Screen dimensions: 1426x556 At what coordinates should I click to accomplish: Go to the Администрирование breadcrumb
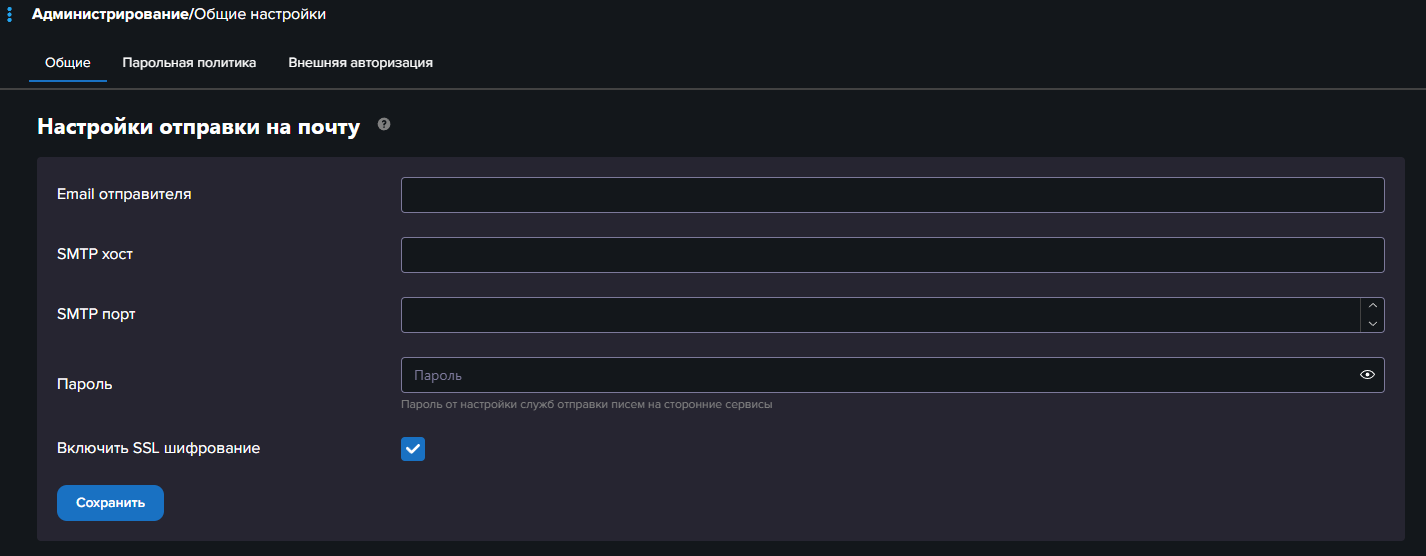(x=110, y=14)
